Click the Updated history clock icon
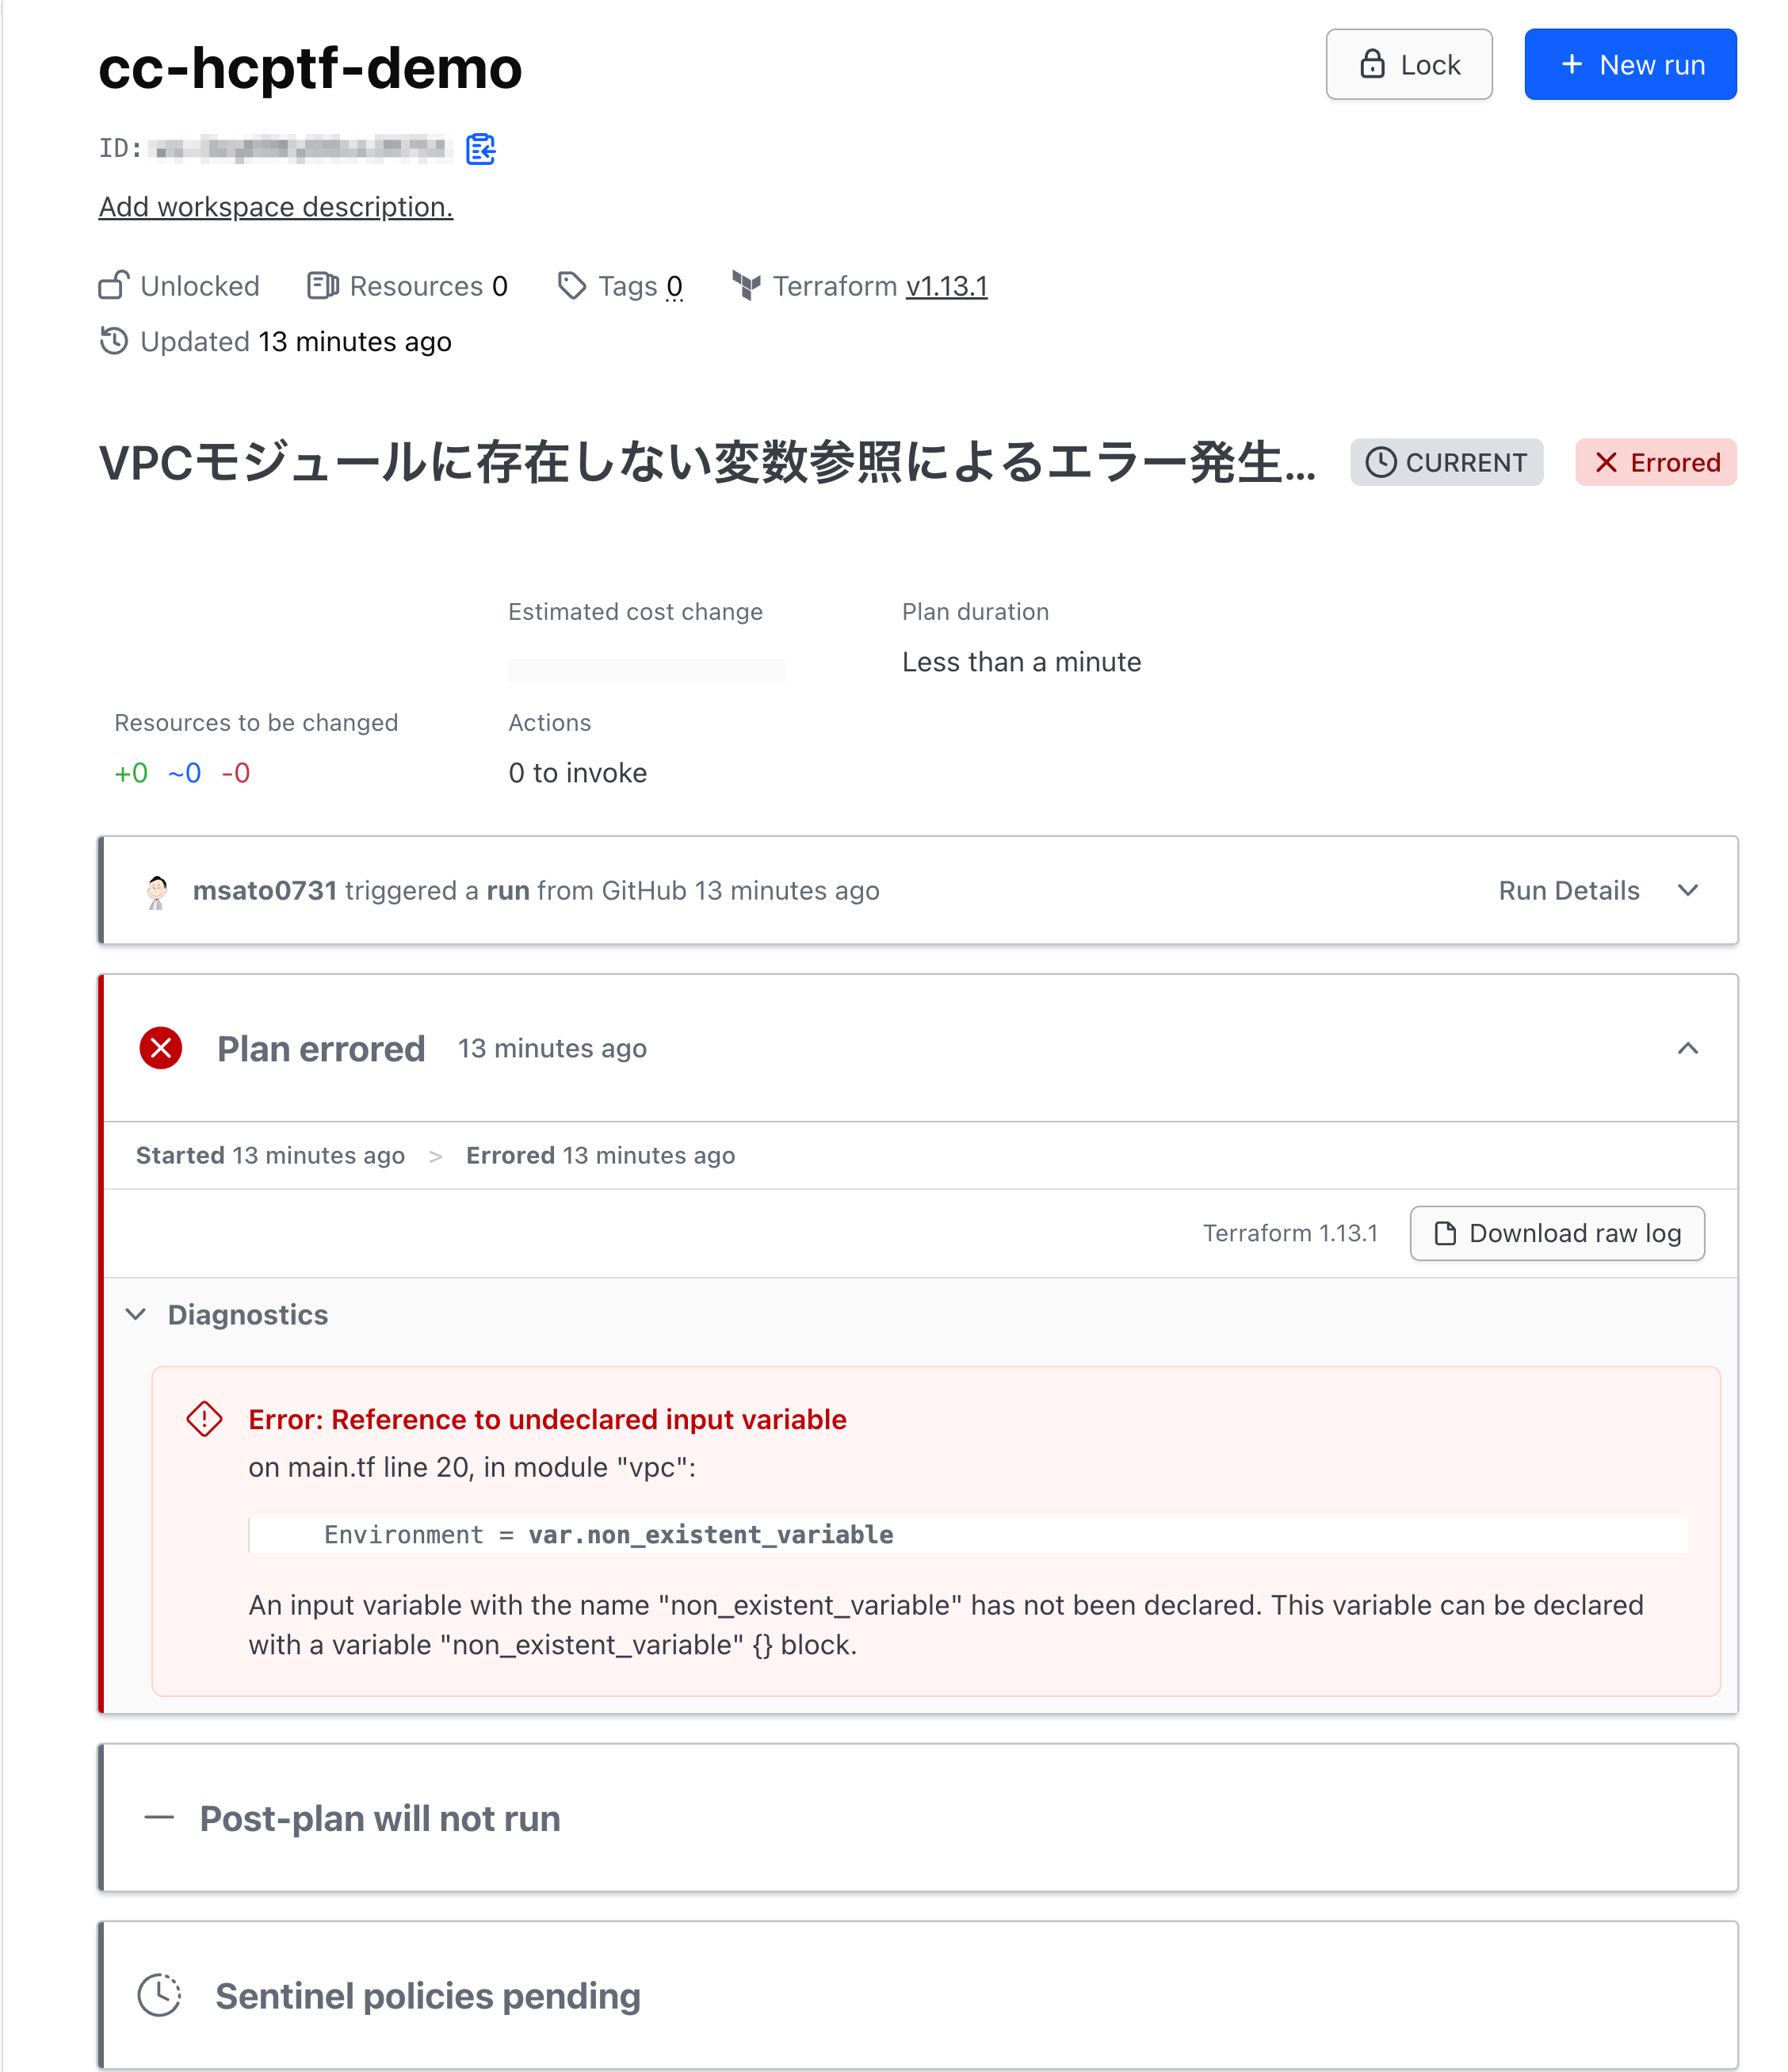The height and width of the screenshot is (2072, 1788). (114, 341)
